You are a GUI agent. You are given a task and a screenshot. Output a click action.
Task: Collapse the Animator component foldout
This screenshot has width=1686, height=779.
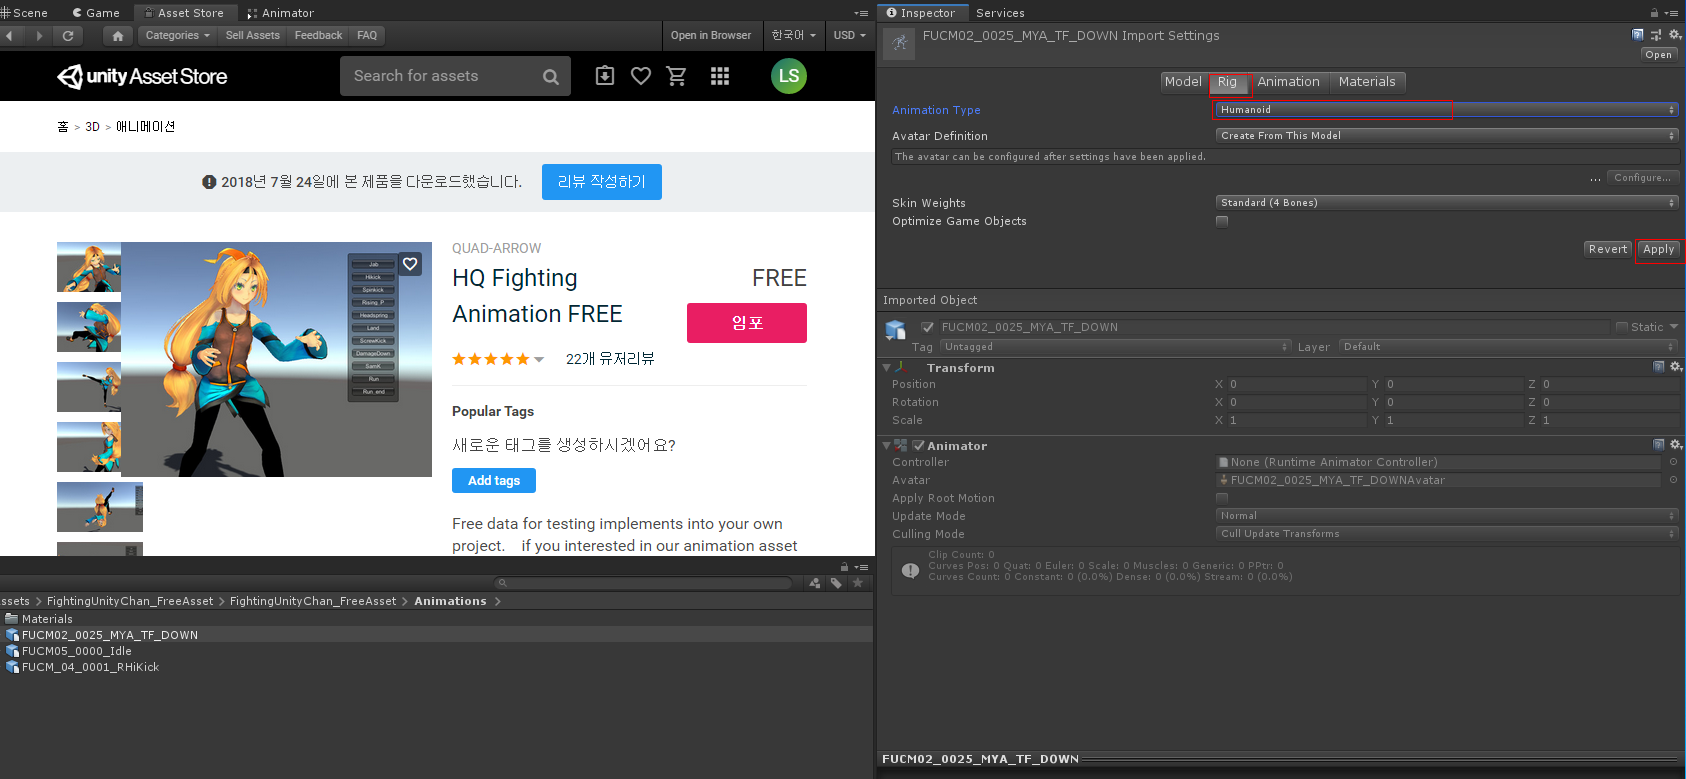tap(886, 445)
